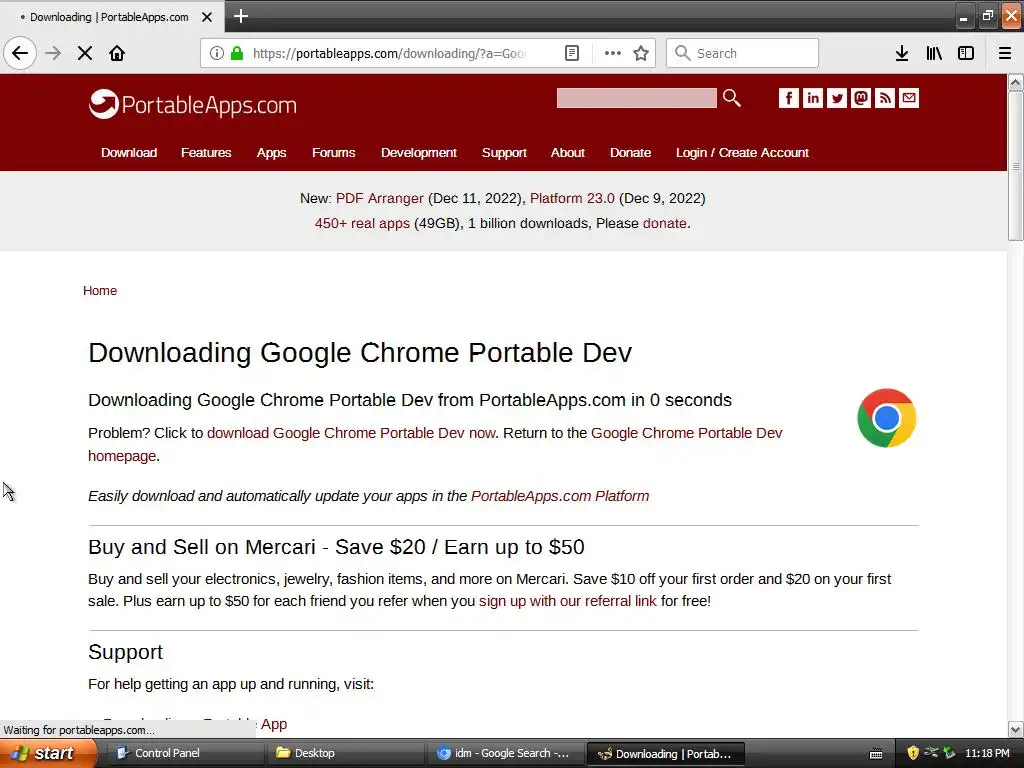The width and height of the screenshot is (1024, 768).
Task: Click sign up with our referral link
Action: (568, 601)
